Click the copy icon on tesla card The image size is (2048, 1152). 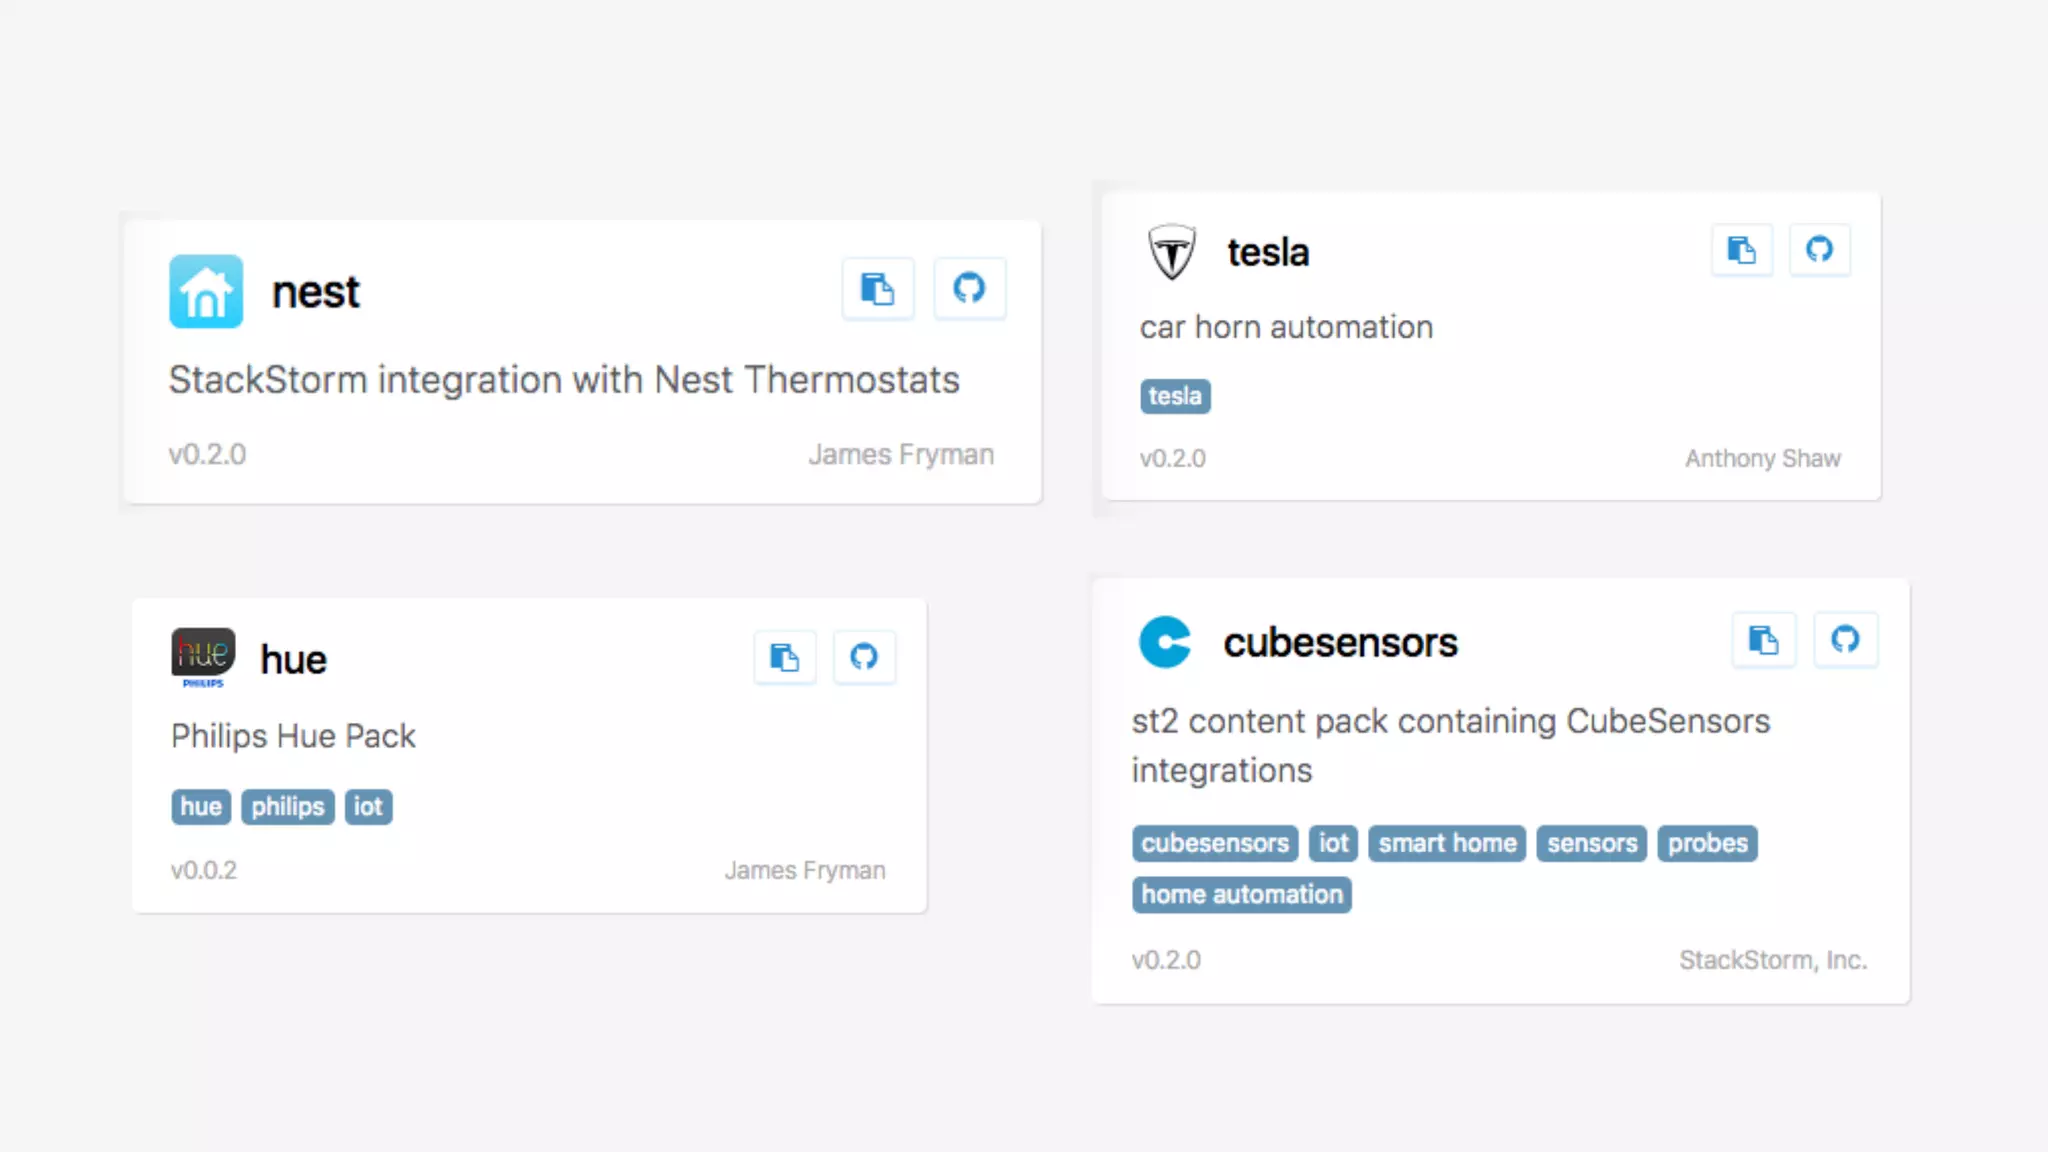1741,250
